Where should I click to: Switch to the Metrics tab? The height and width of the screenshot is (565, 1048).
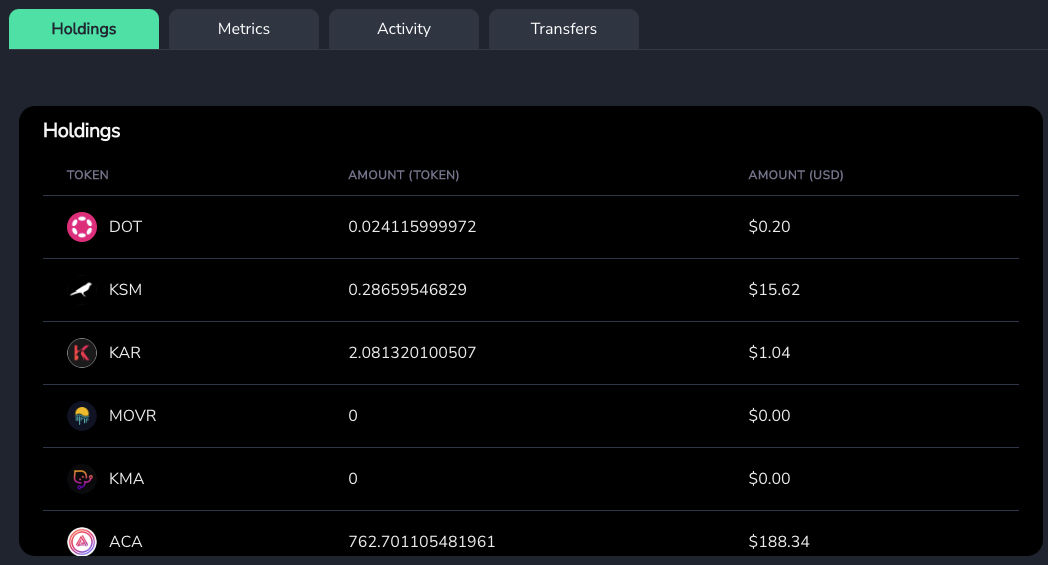coord(244,29)
